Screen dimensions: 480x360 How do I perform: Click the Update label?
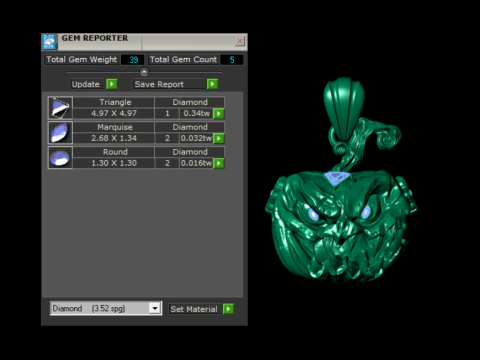(86, 84)
